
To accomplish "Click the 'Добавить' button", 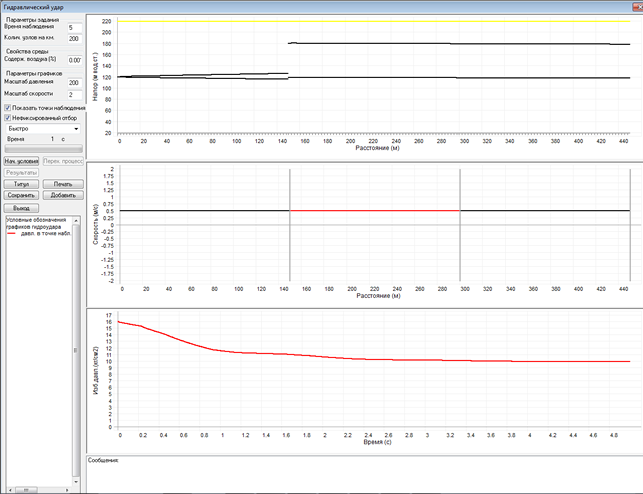I will (62, 195).
